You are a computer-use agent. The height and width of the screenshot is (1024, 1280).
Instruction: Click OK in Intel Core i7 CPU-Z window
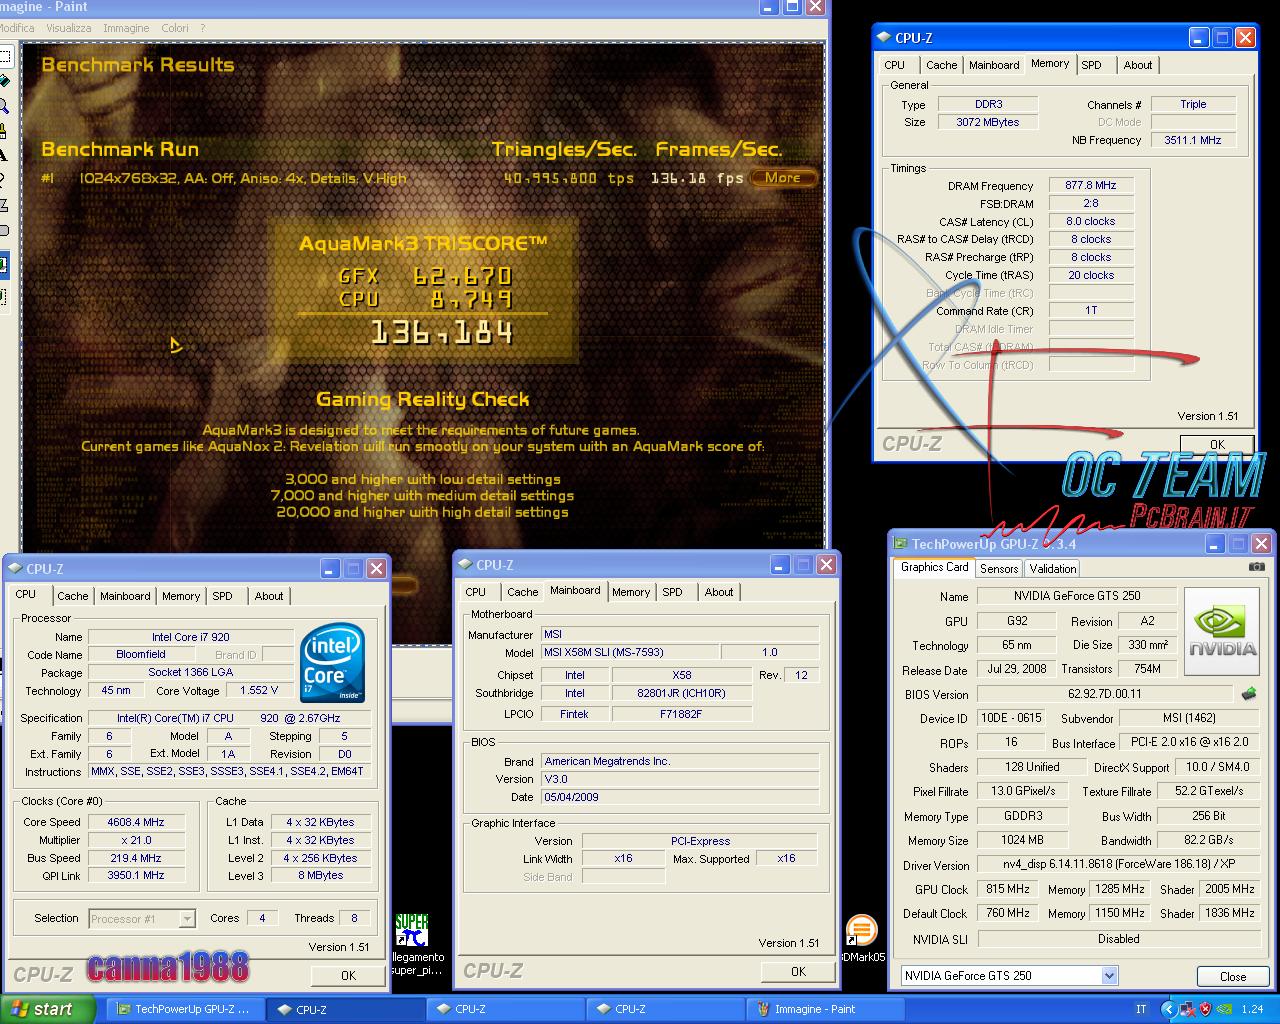(x=348, y=975)
